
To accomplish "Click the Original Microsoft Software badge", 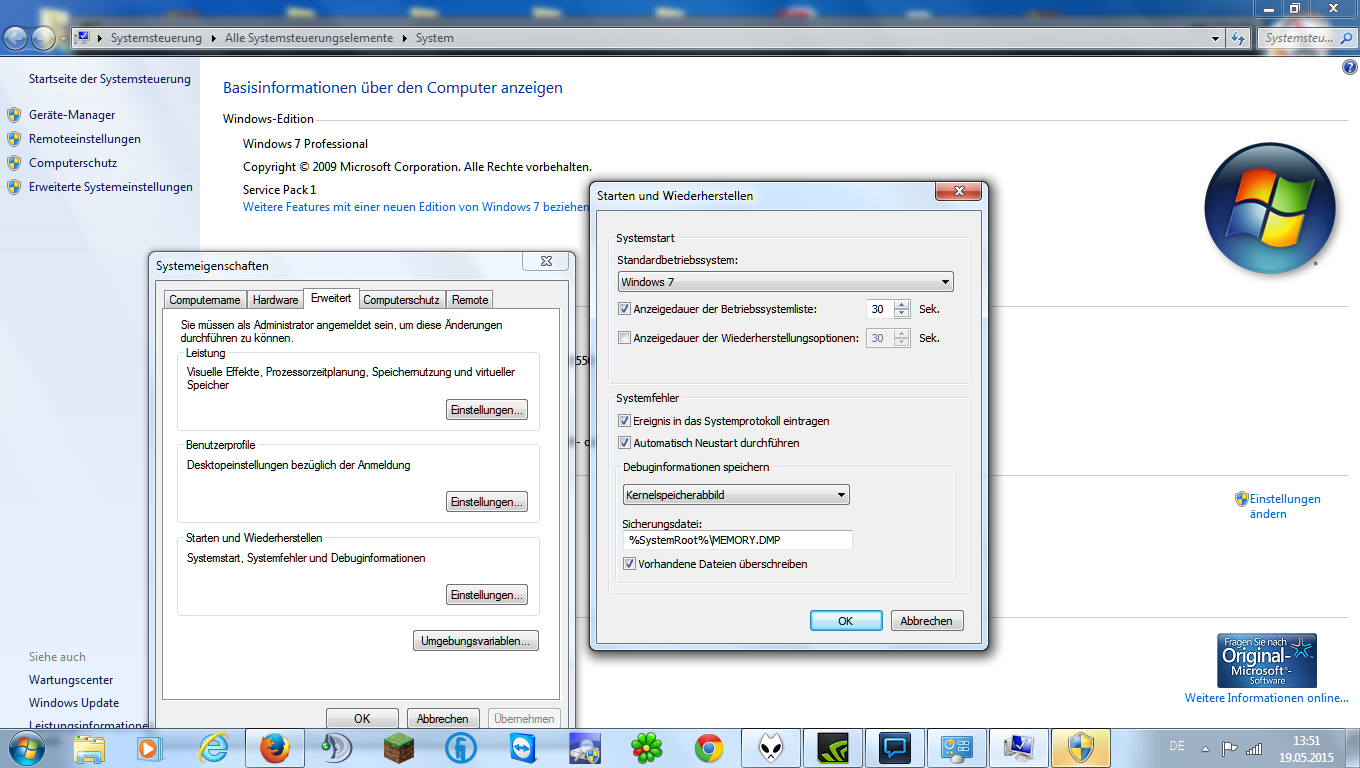I will (x=1267, y=660).
